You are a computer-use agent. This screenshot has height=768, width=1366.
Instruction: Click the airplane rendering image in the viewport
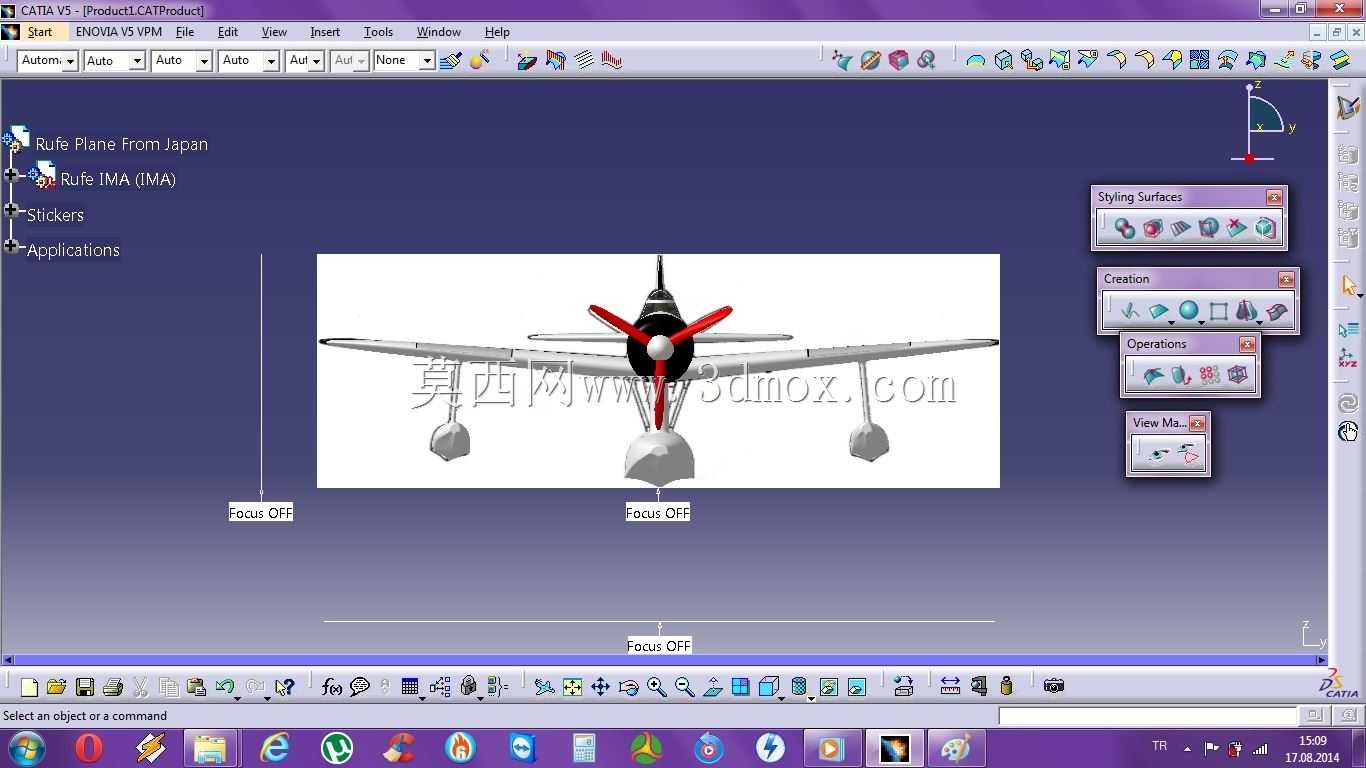658,371
